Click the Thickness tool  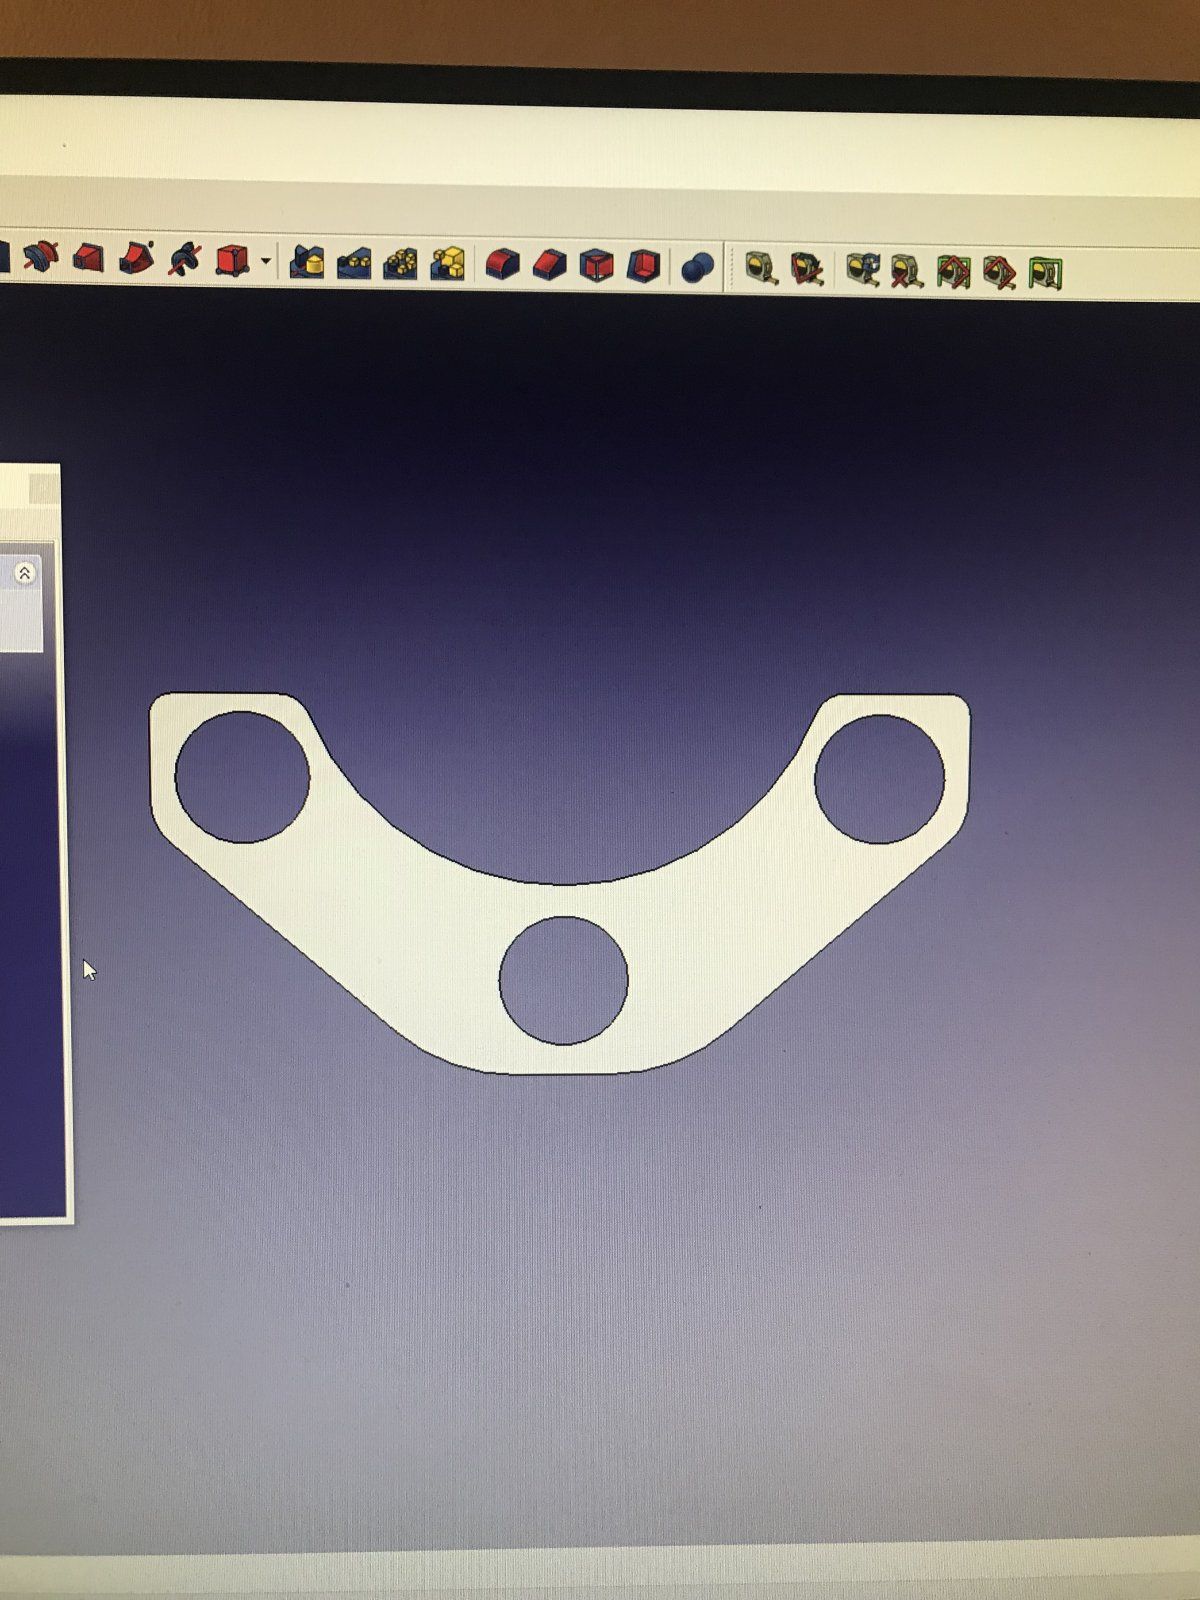pyautogui.click(x=643, y=266)
